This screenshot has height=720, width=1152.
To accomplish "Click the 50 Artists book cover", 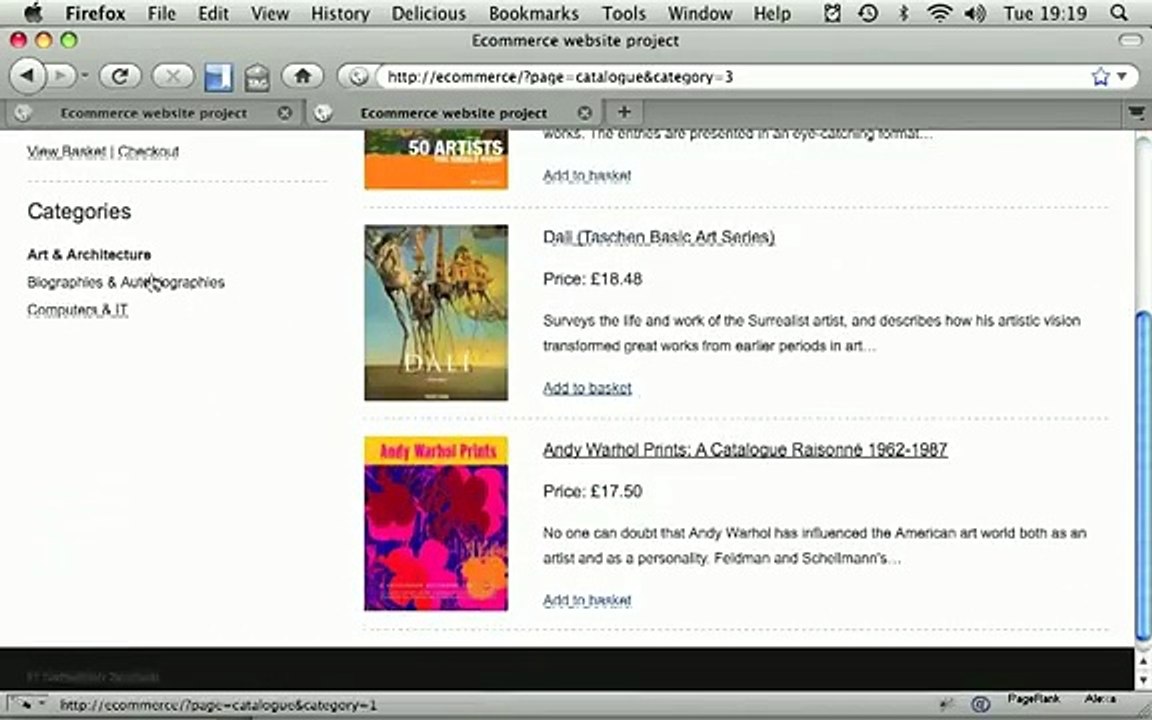I will pos(436,159).
